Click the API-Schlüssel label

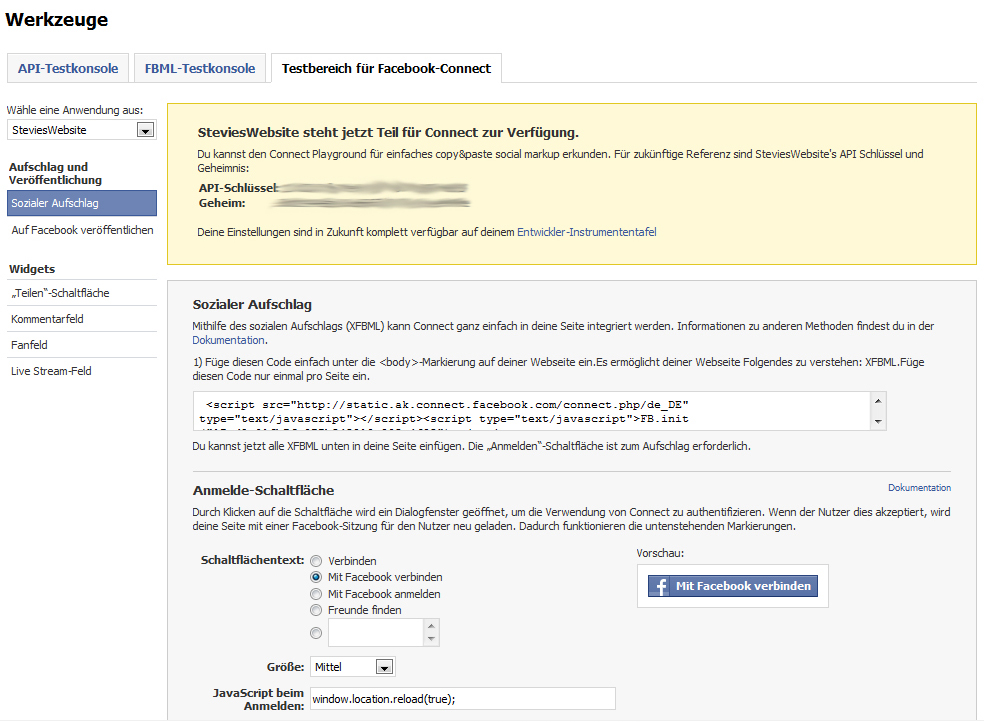click(238, 188)
